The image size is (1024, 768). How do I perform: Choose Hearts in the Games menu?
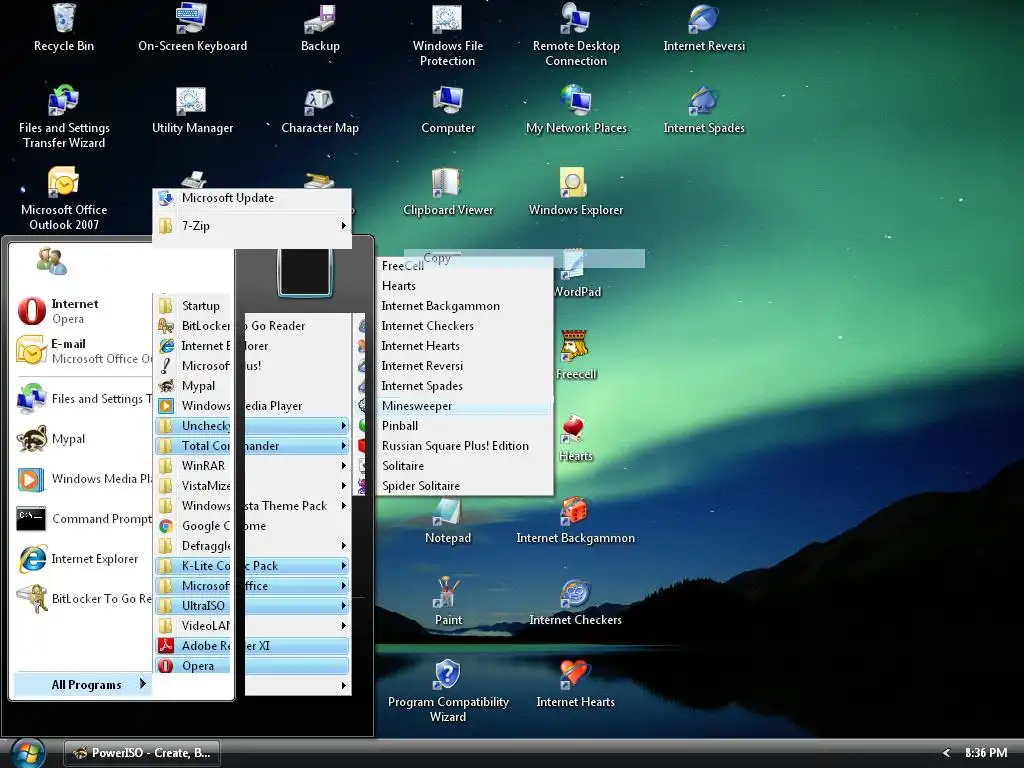pos(464,286)
